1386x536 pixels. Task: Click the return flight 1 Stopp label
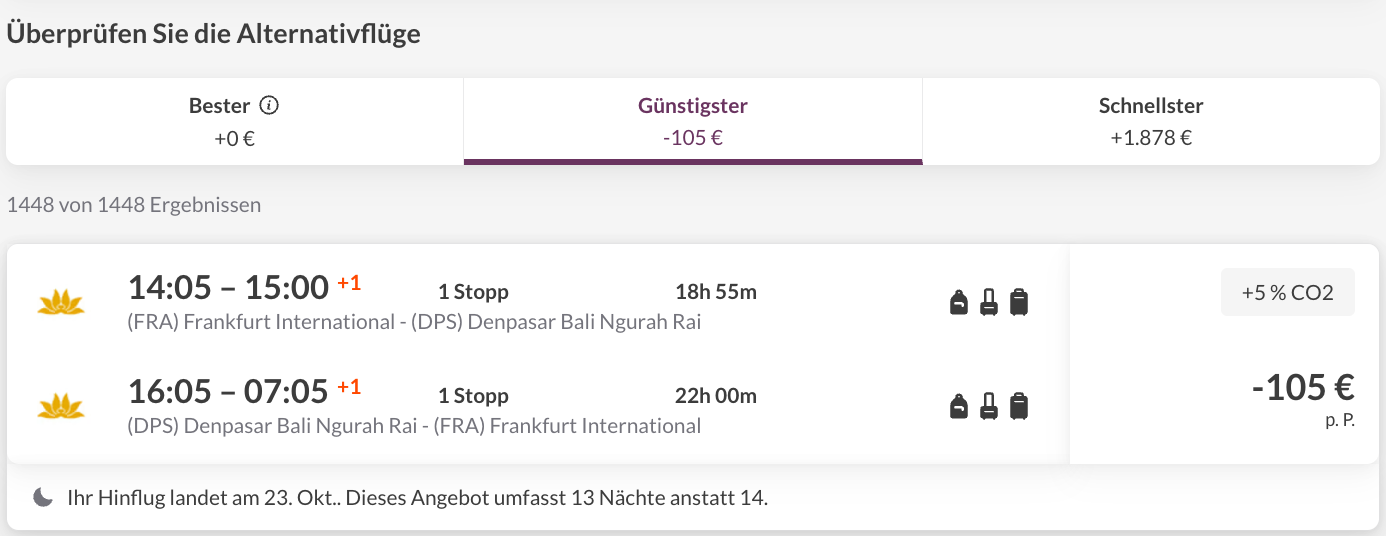click(x=473, y=396)
